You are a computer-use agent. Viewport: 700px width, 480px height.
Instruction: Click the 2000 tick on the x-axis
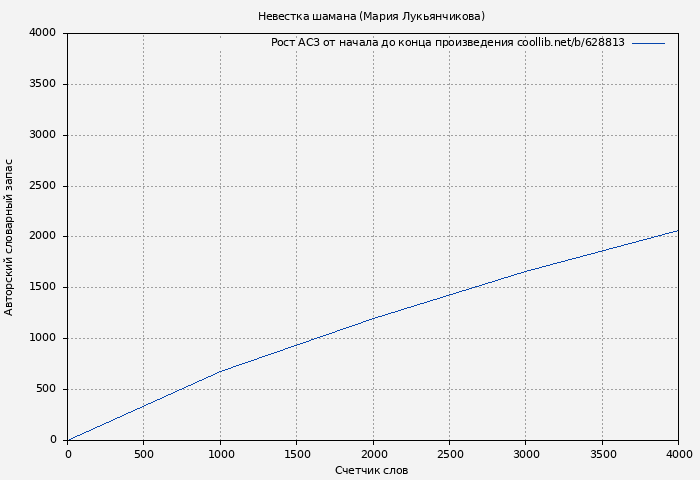[x=373, y=454]
